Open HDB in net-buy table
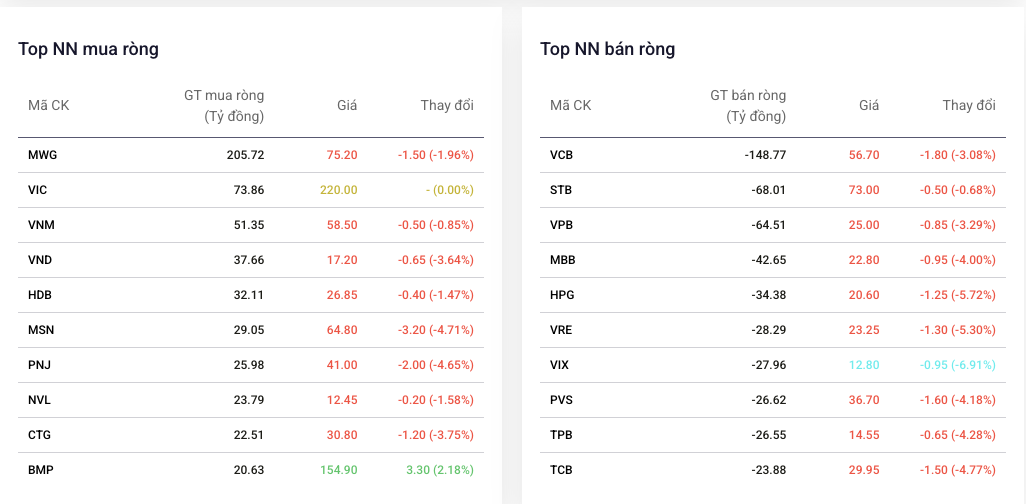 click(40, 295)
